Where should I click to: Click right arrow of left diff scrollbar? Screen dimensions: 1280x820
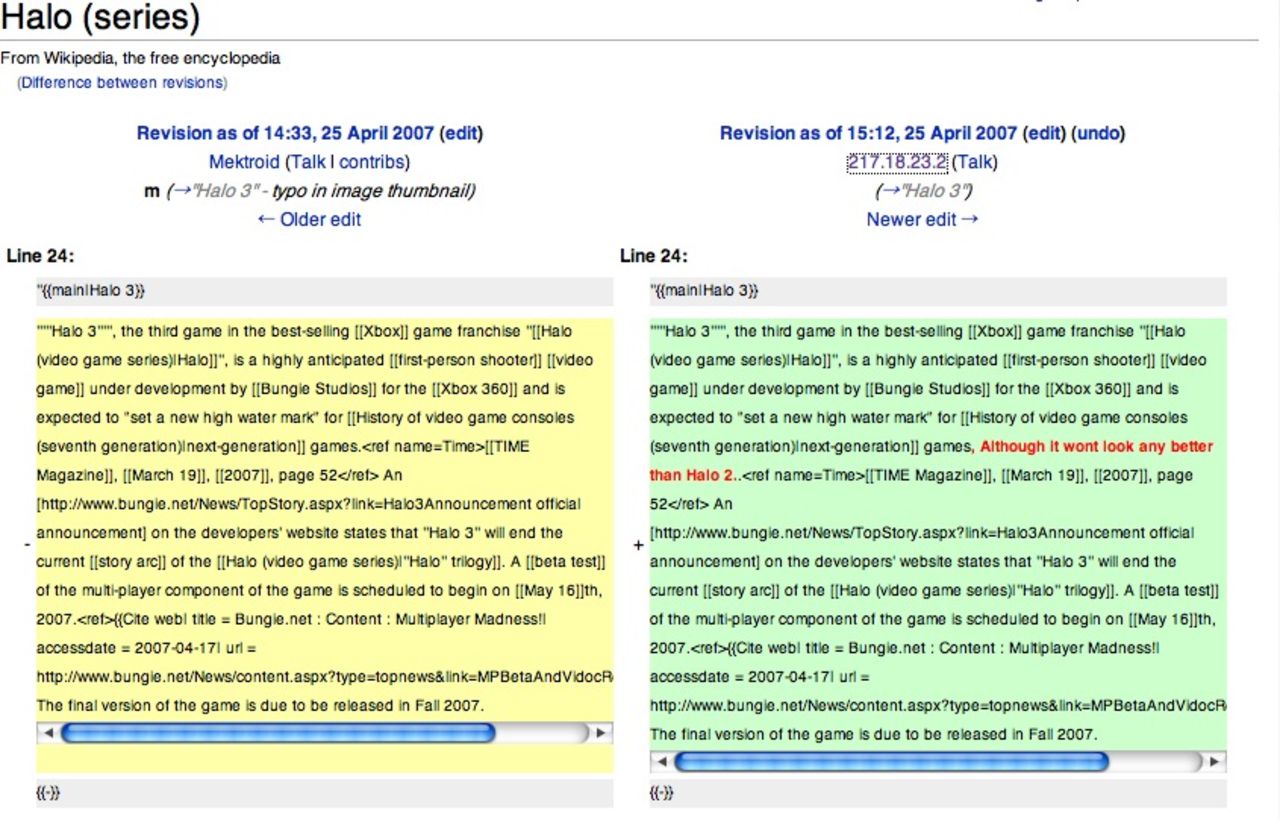(x=600, y=733)
